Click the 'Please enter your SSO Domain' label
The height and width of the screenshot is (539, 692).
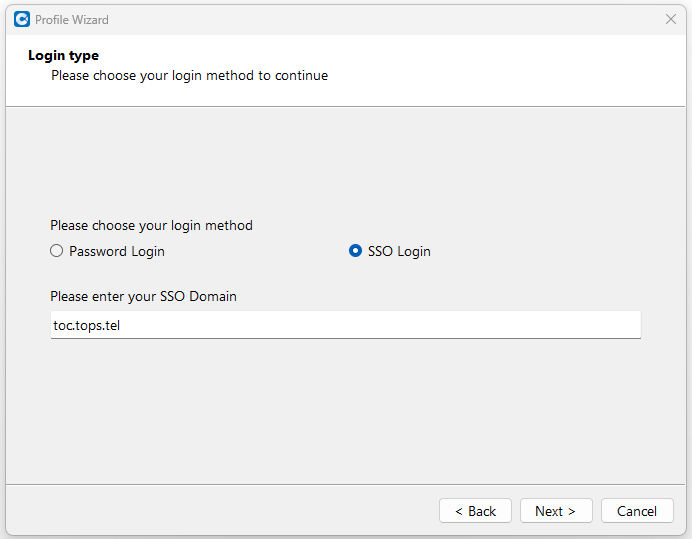(x=143, y=296)
